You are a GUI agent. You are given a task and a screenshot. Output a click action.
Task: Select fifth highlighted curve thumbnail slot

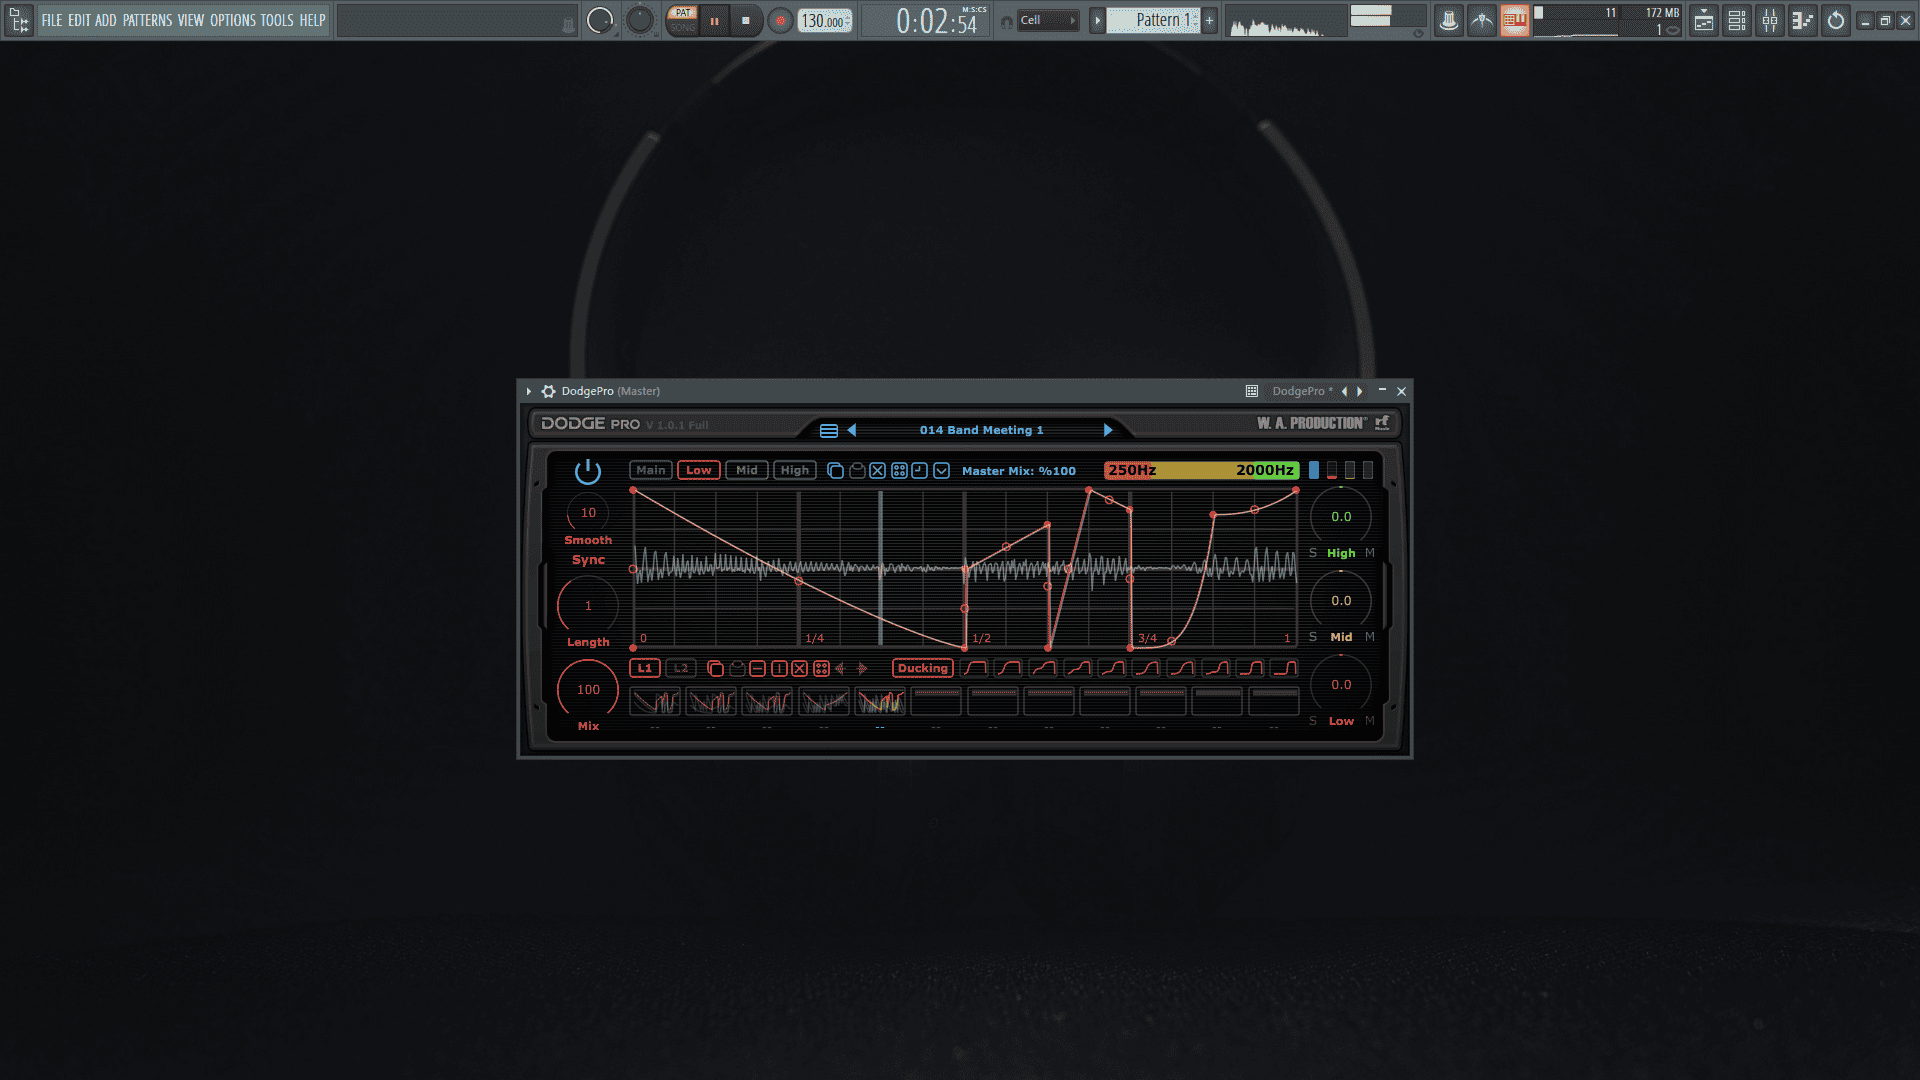[x=880, y=701]
